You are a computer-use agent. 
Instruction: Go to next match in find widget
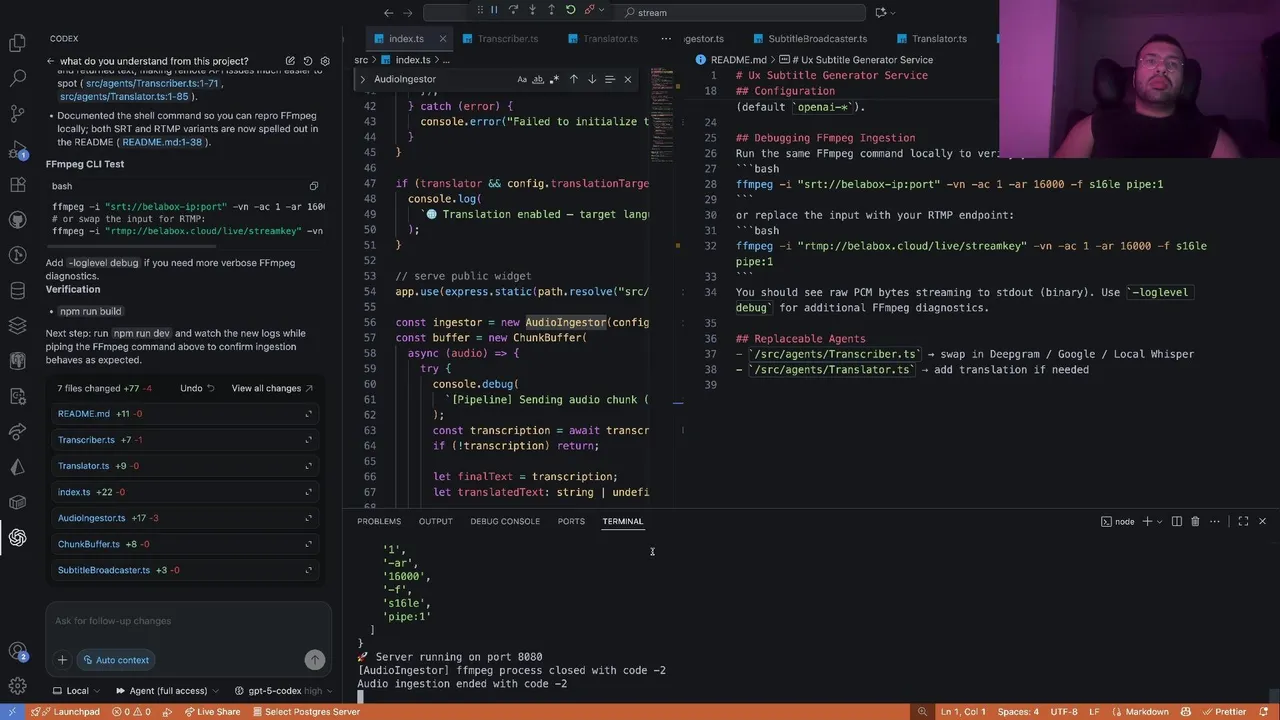[591, 79]
